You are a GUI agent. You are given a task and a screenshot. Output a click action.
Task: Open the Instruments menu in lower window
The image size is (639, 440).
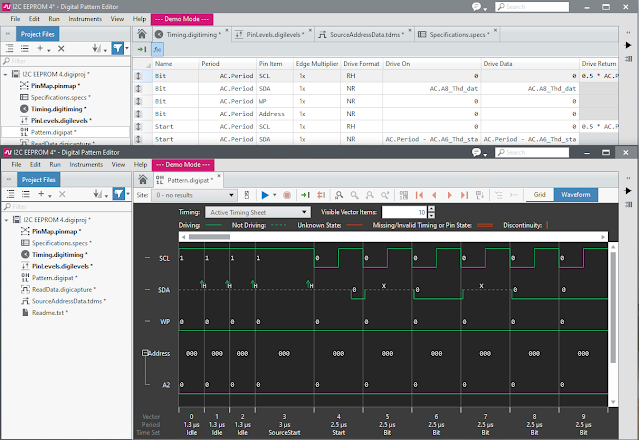click(86, 165)
